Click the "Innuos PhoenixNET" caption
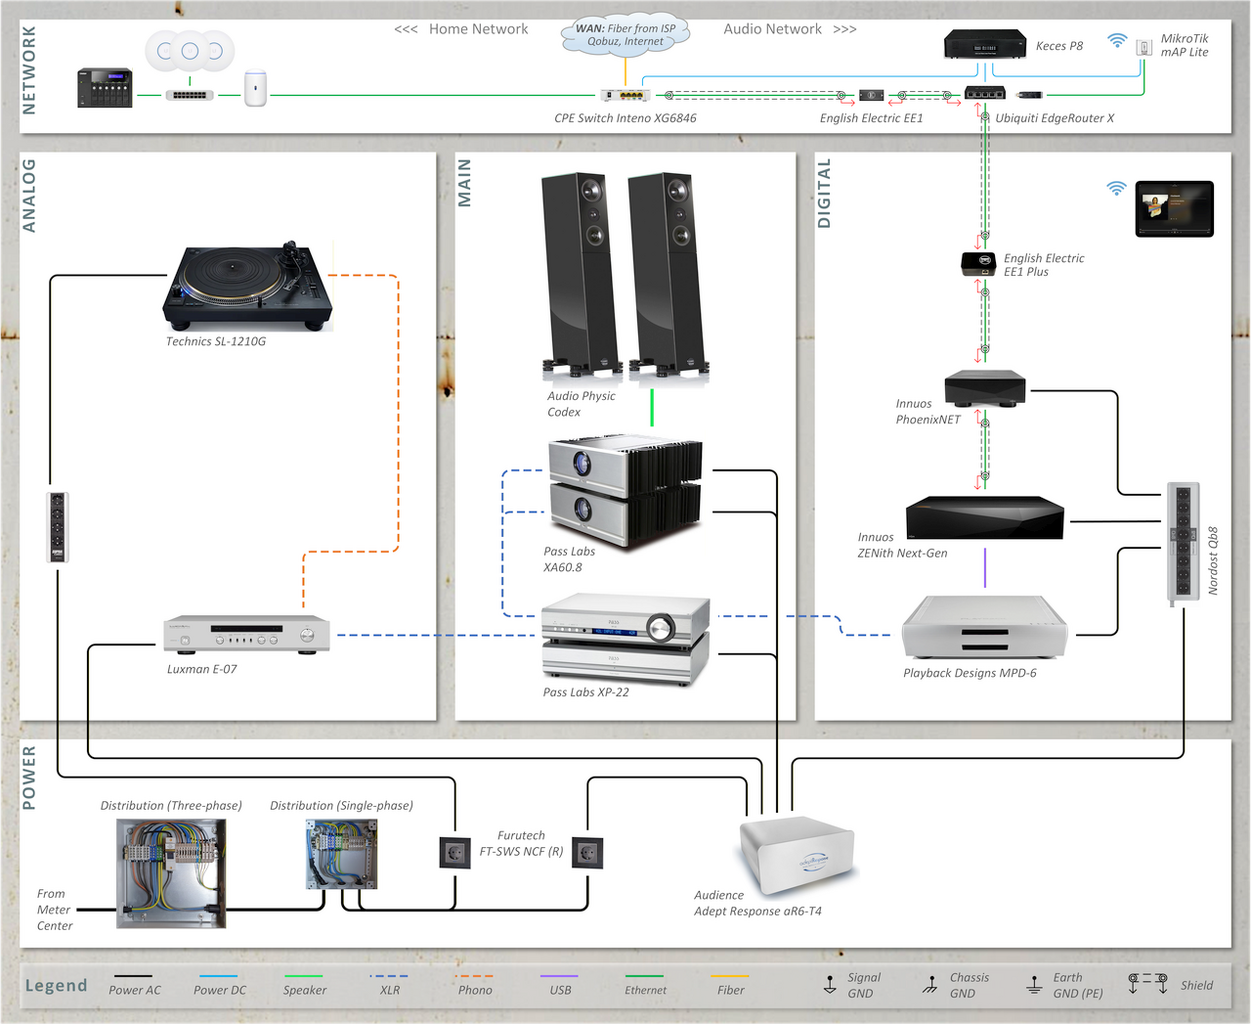This screenshot has width=1251, height=1024. 928,411
